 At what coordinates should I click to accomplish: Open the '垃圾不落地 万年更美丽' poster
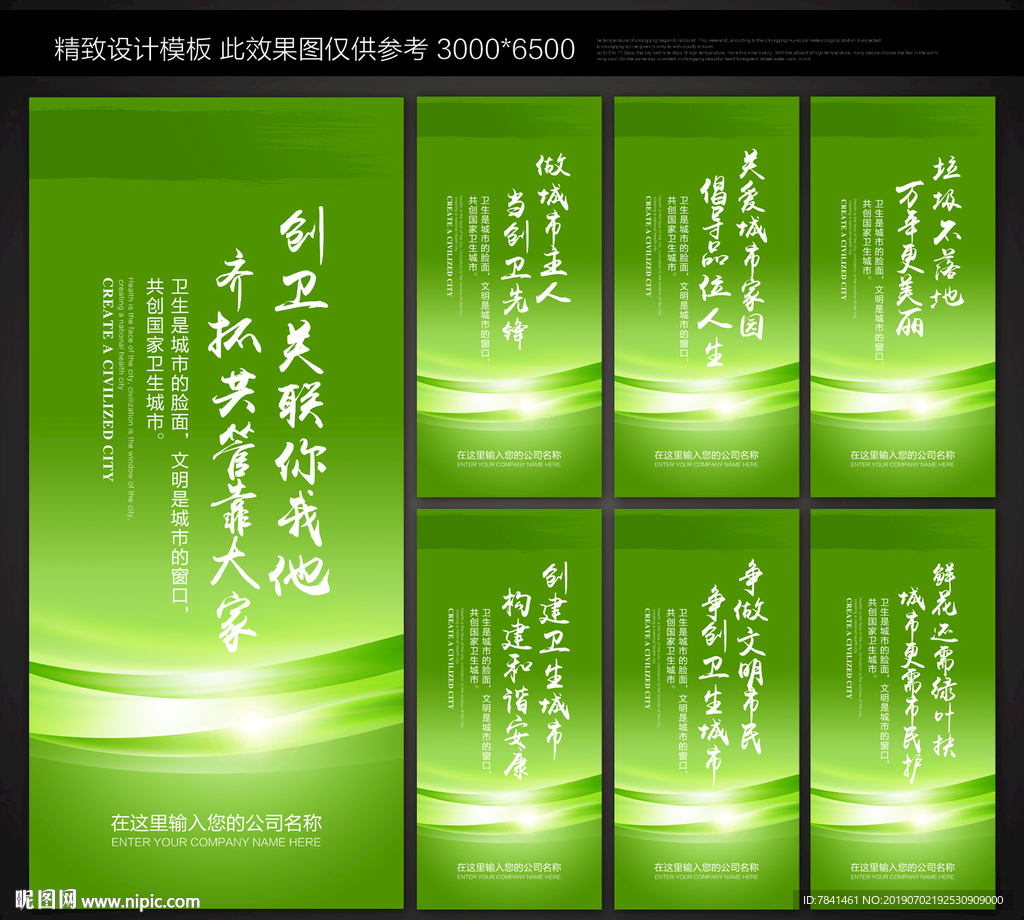tap(903, 297)
